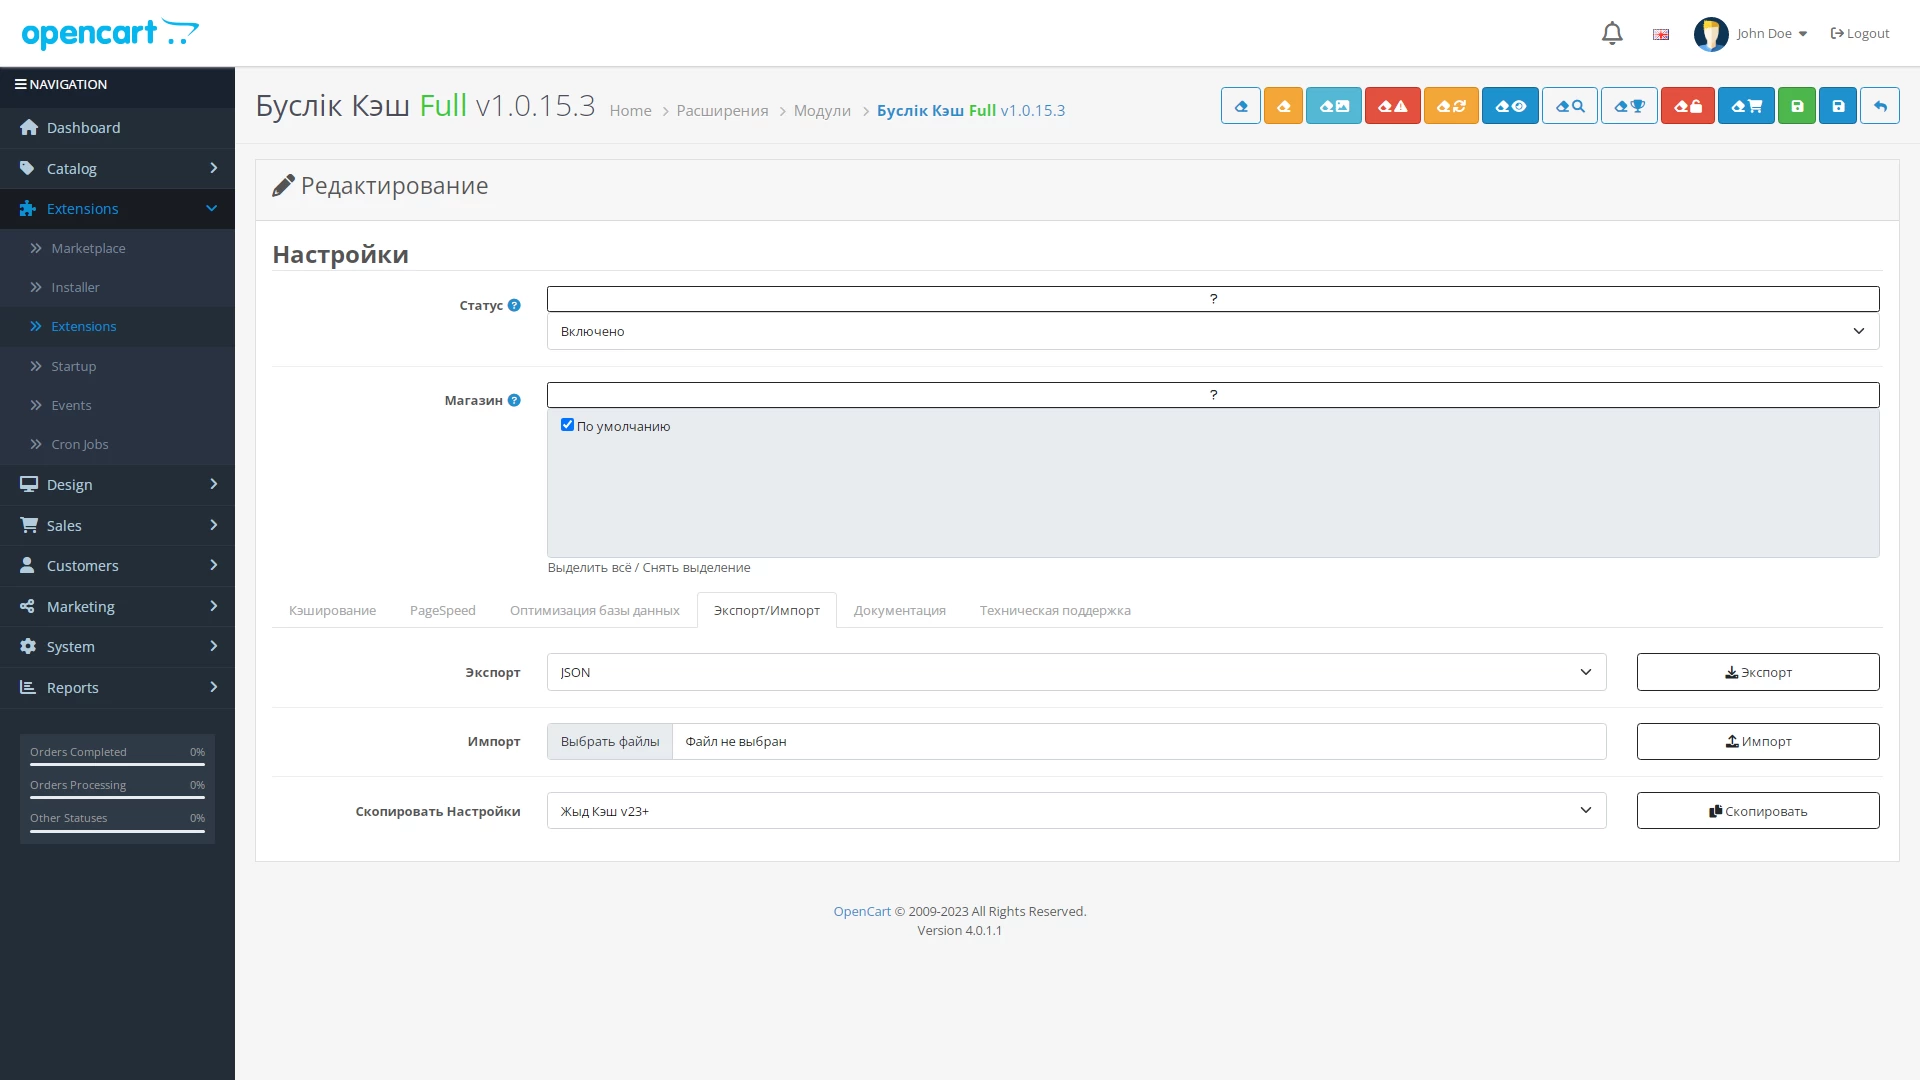This screenshot has height=1080, width=1920.
Task: Click the red eraser-warning triangle button
Action: coord(1393,106)
